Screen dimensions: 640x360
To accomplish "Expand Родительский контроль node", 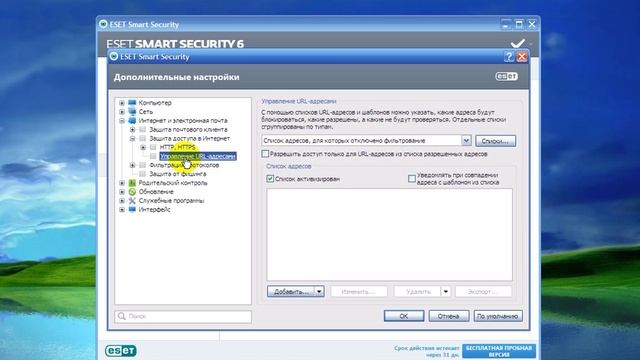I will coord(122,183).
